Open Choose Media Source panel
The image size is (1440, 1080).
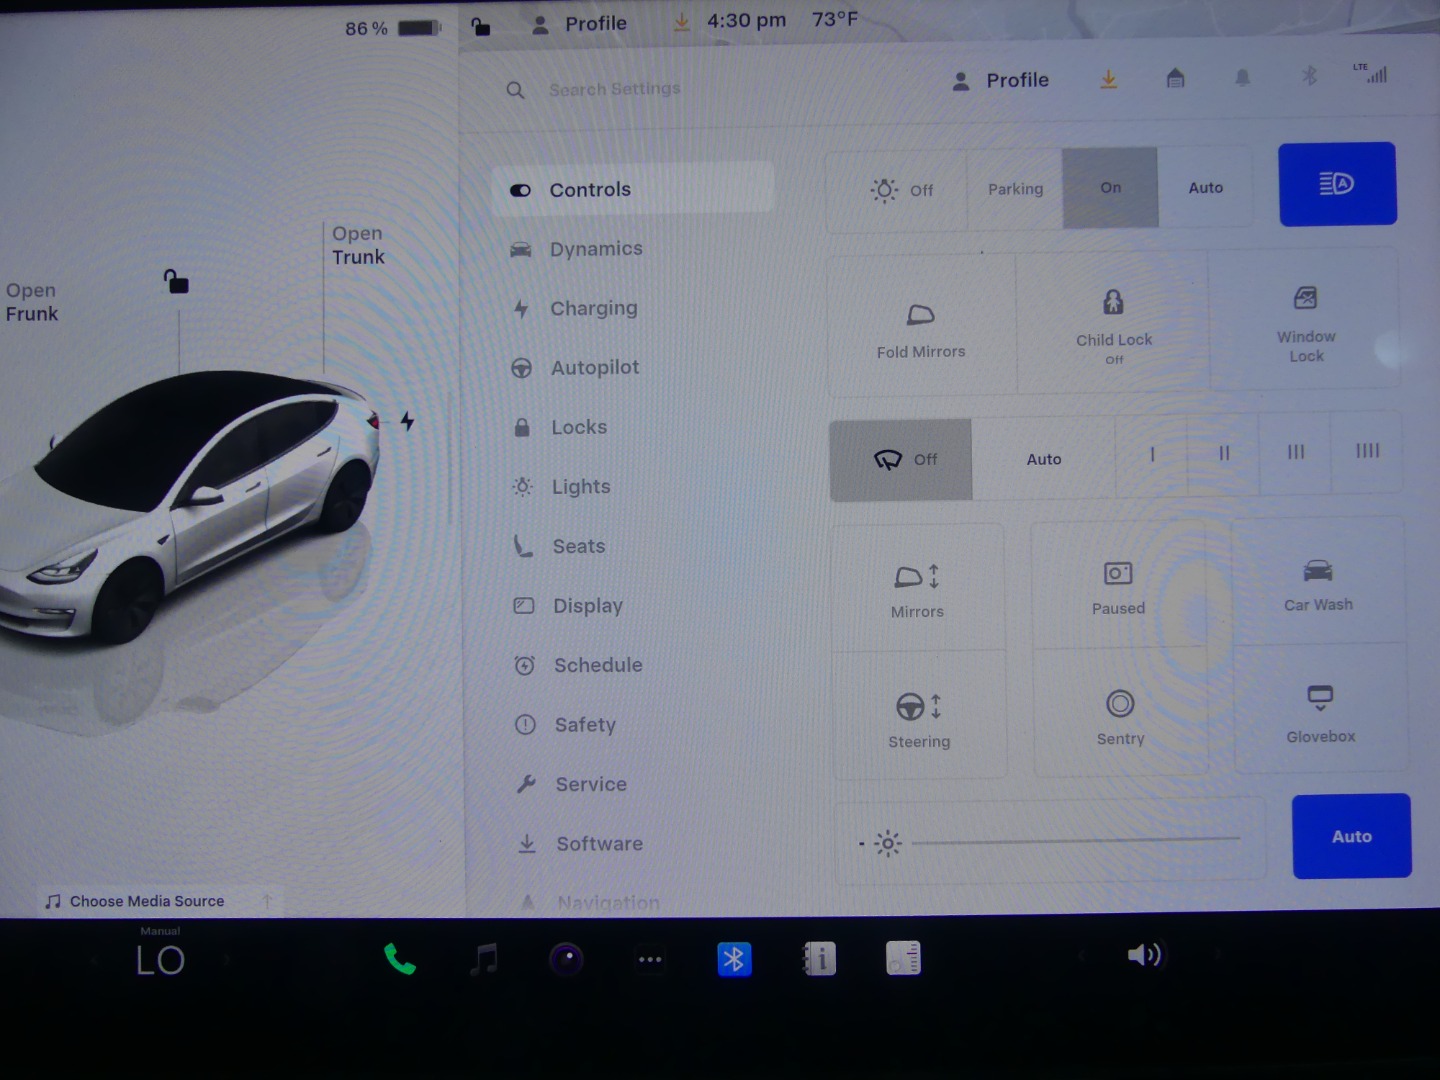(x=147, y=901)
